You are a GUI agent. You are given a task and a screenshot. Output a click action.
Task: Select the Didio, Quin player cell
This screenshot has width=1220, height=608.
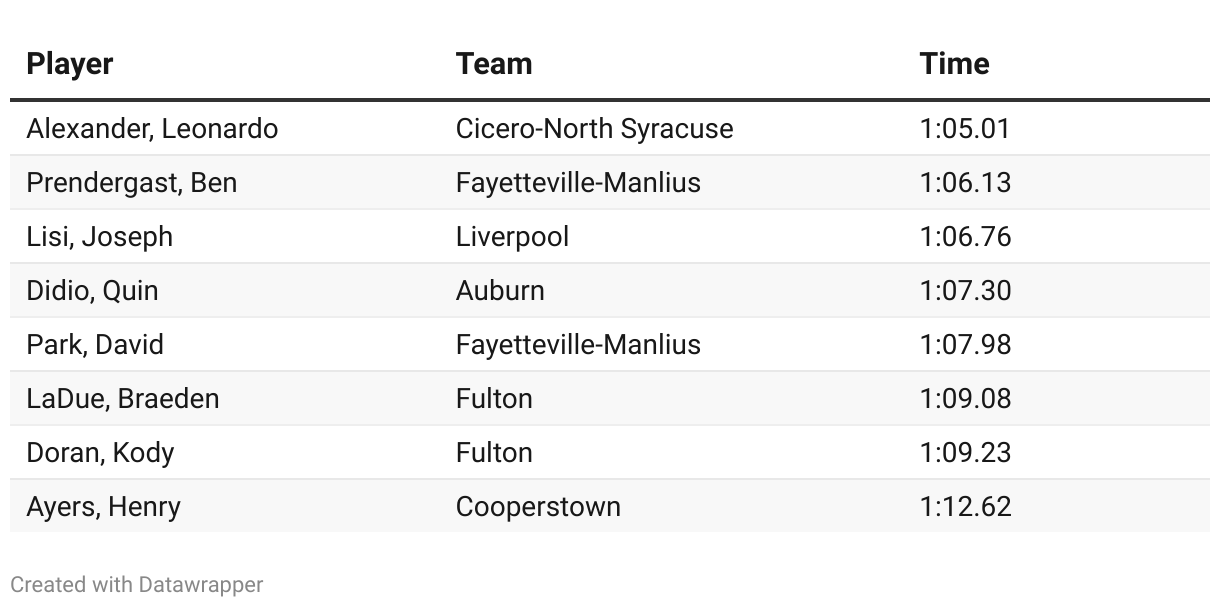(92, 291)
